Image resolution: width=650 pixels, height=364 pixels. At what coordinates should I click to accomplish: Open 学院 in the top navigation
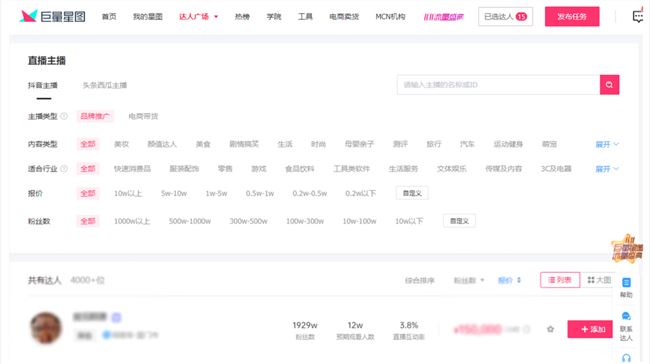274,17
